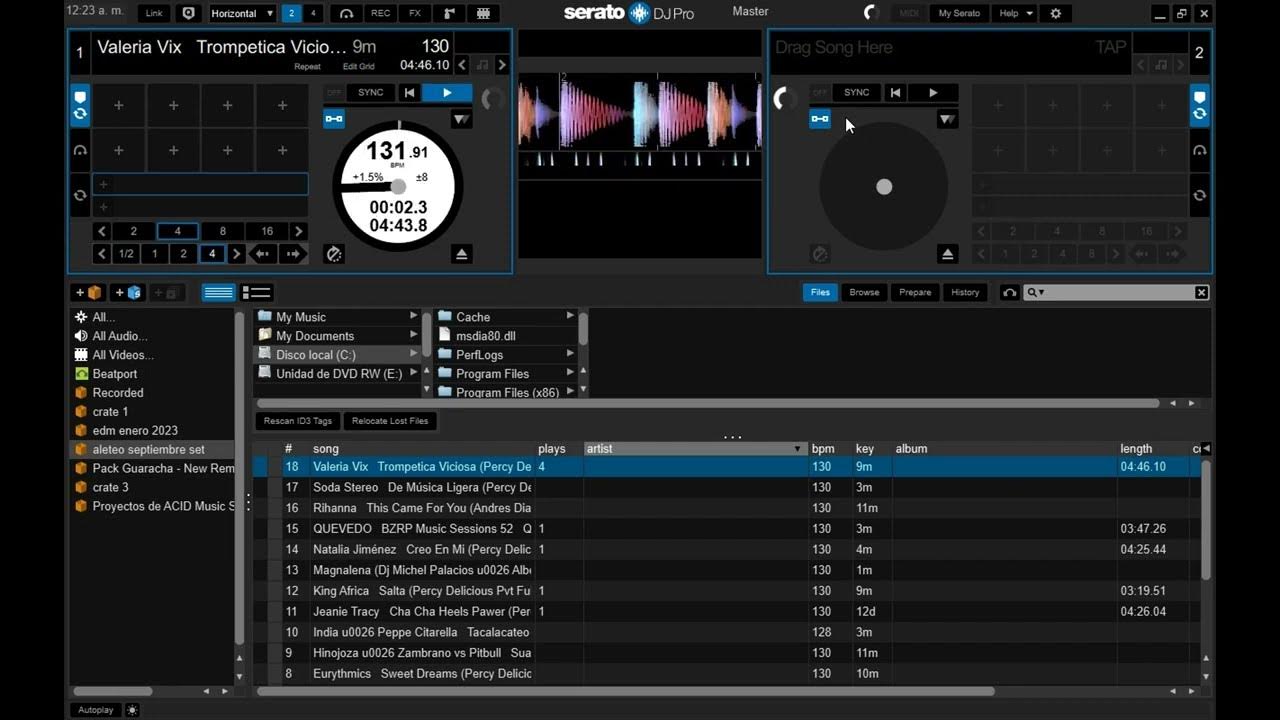
Task: Toggle the keylock icon on deck 2
Action: (820, 119)
